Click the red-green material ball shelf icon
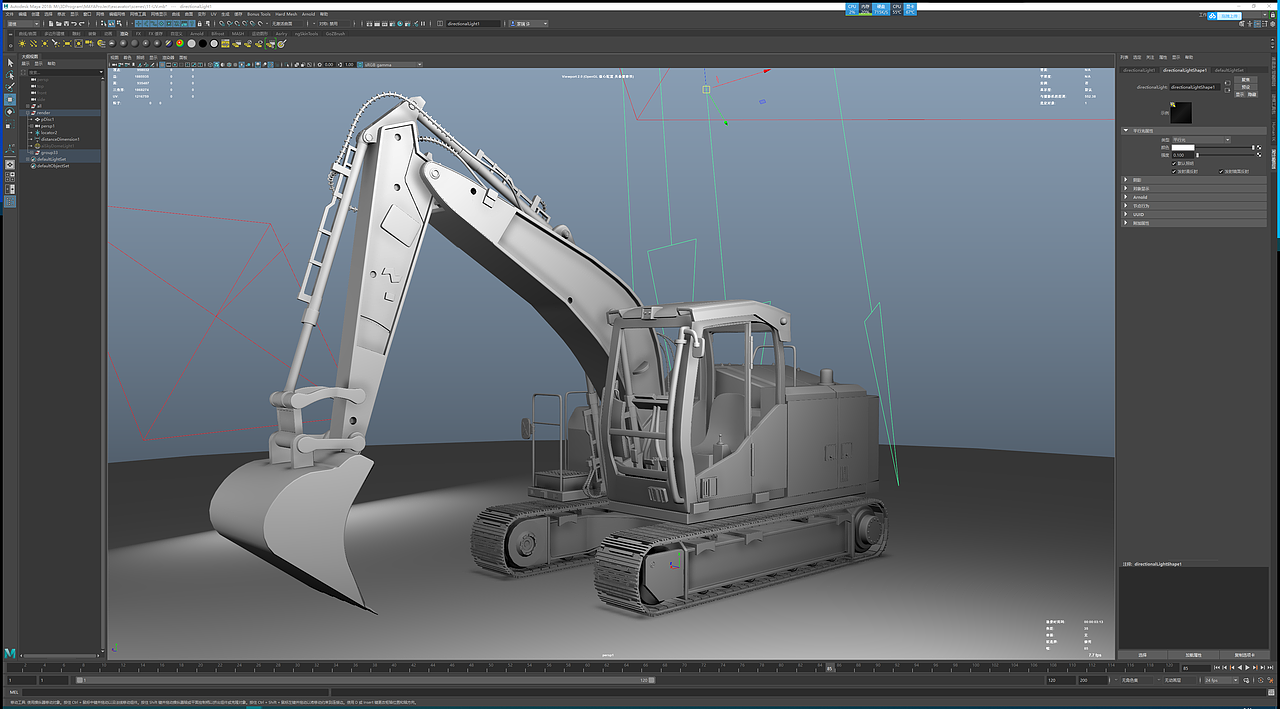Screen dimensions: 1280x709 (179, 44)
